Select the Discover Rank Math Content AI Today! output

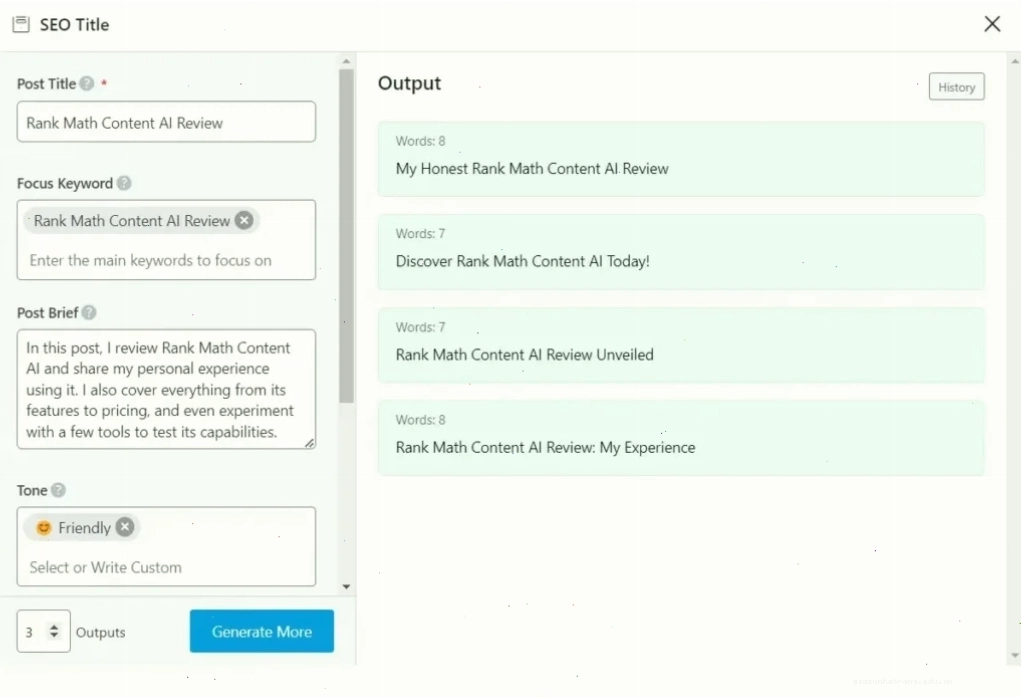pyautogui.click(x=681, y=252)
